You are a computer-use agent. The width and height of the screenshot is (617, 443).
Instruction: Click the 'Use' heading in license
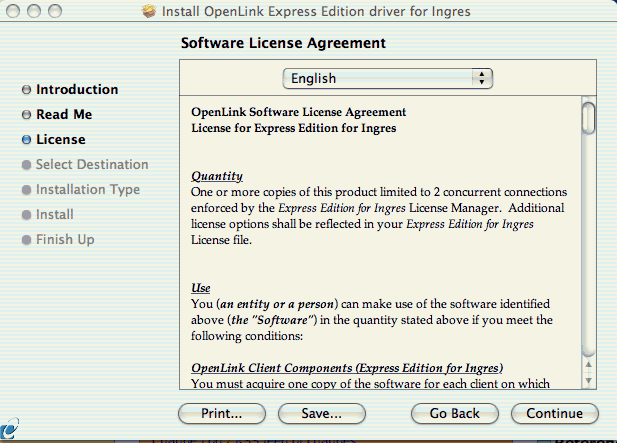(x=201, y=288)
